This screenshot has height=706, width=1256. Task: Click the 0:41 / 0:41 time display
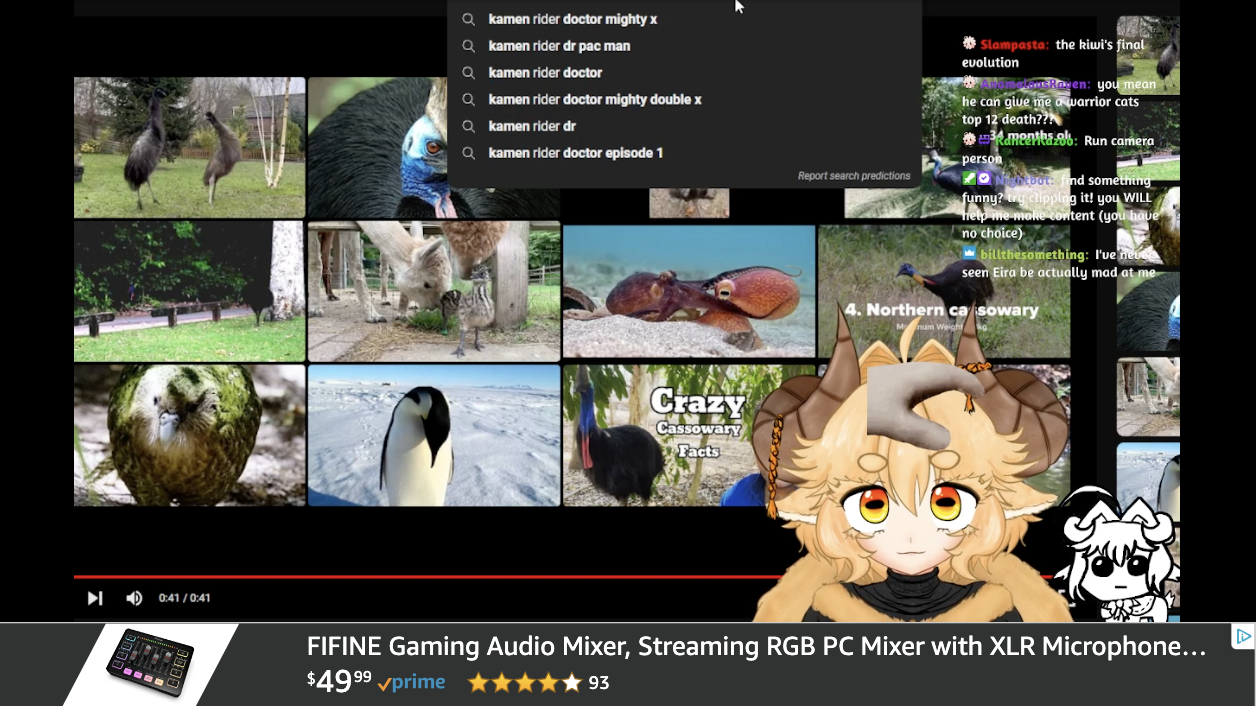184,598
